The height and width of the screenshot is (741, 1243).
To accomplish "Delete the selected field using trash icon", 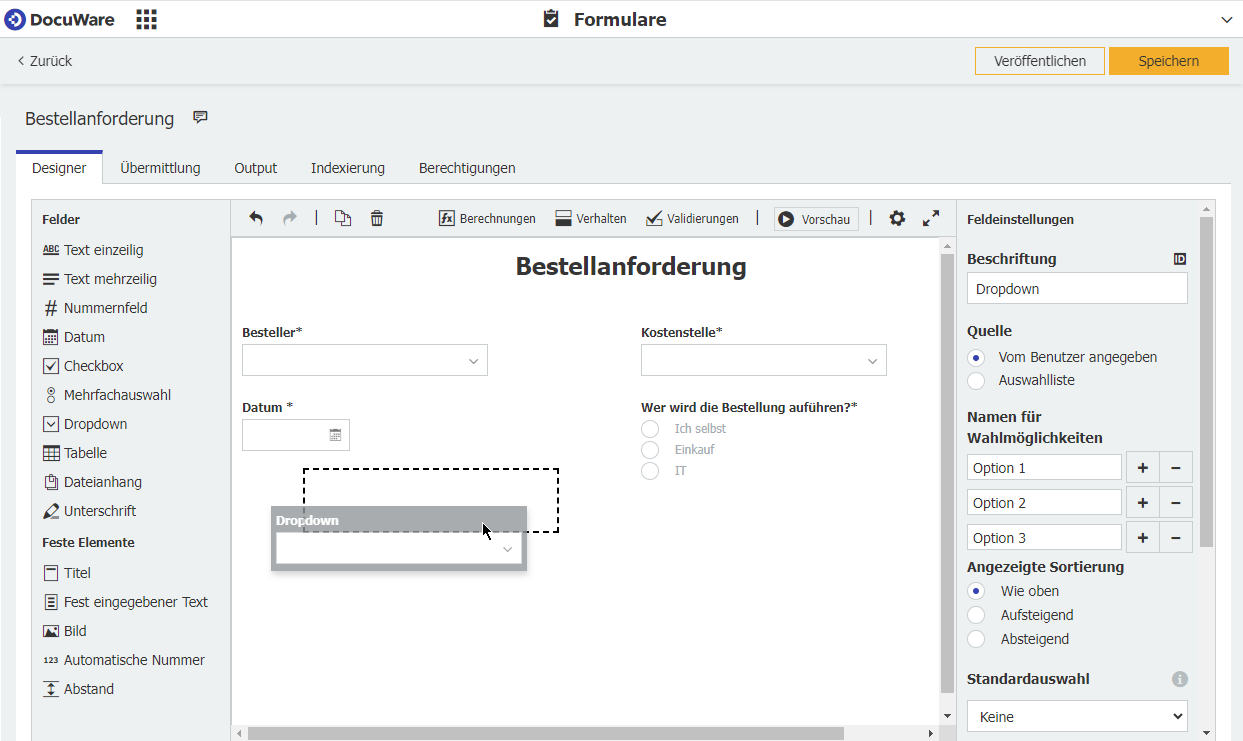I will pyautogui.click(x=377, y=218).
